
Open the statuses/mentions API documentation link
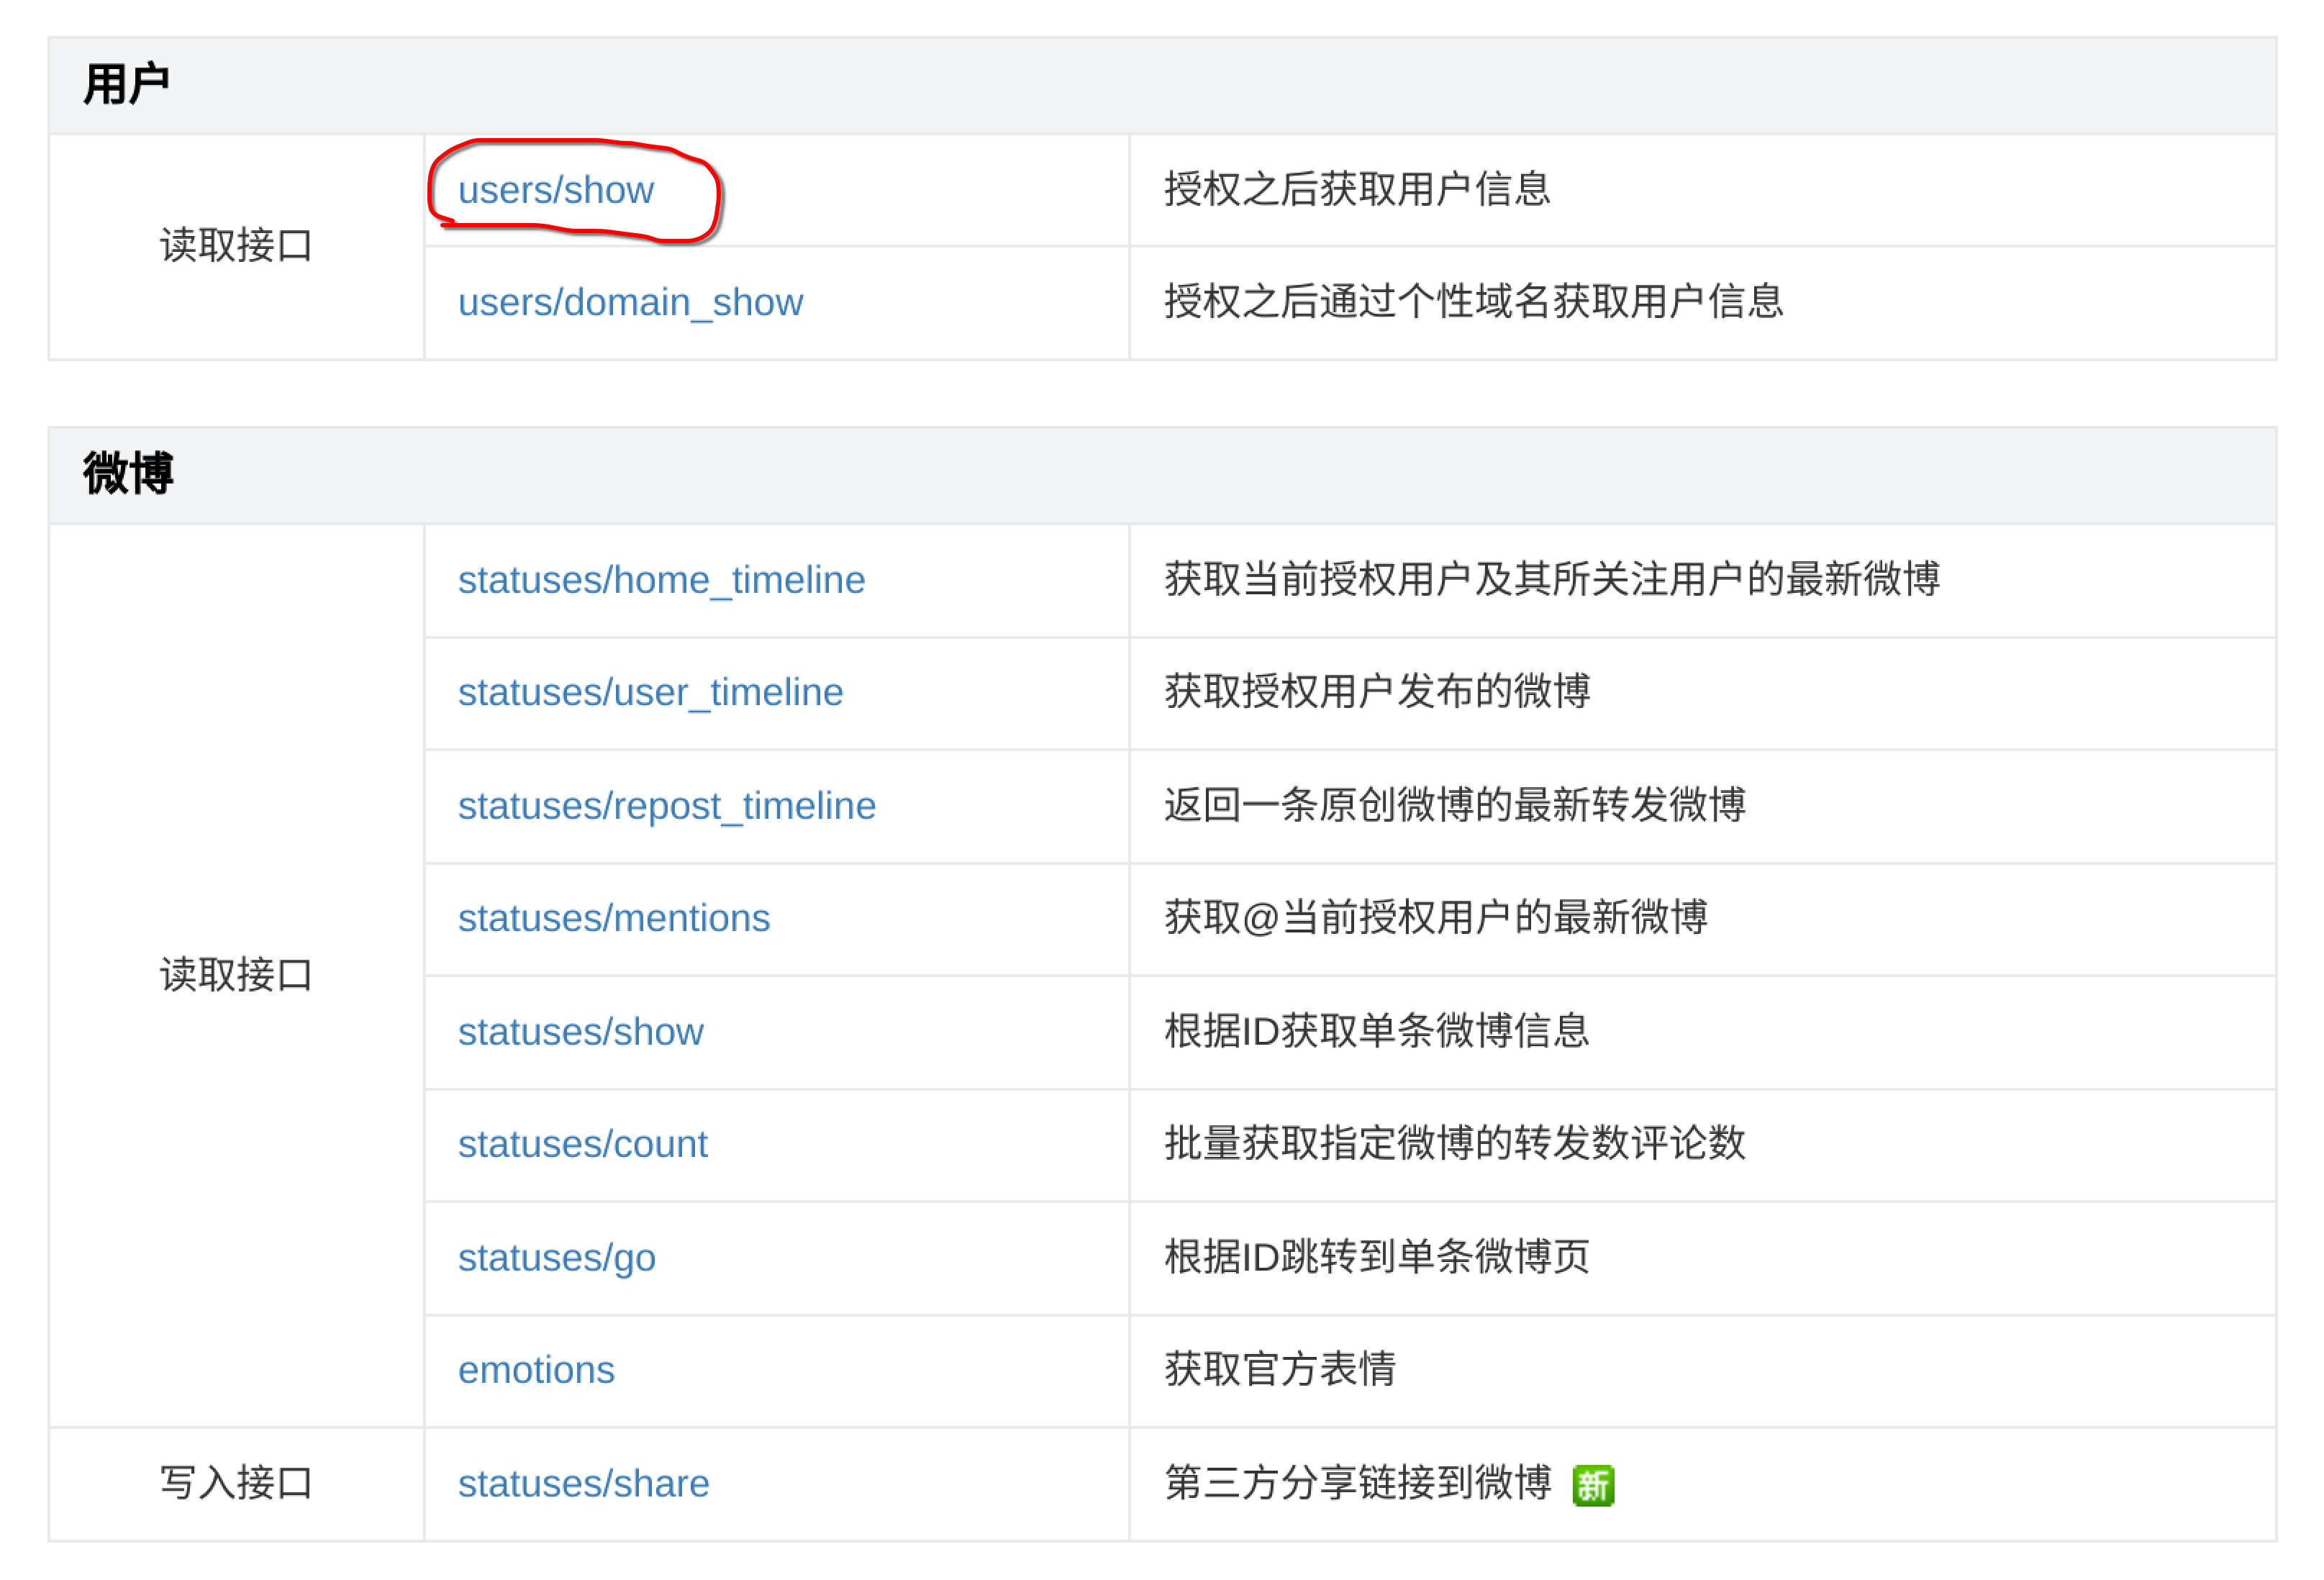pyautogui.click(x=613, y=918)
